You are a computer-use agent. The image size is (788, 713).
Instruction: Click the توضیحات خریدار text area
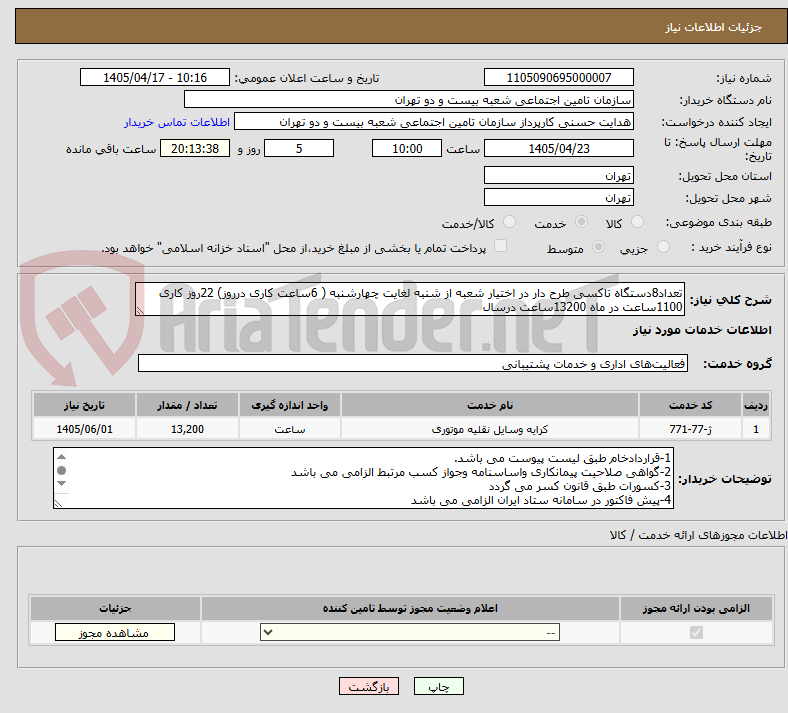[x=363, y=478]
